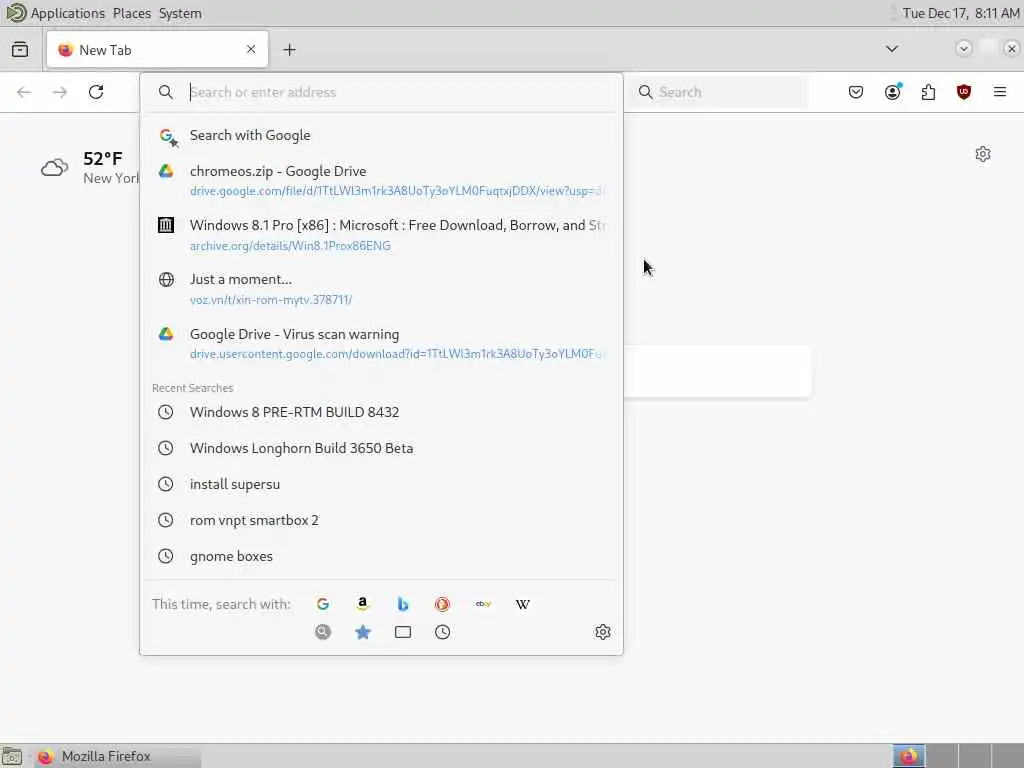Open Firefox View icon left of tabs
The width and height of the screenshot is (1024, 768).
pos(20,50)
